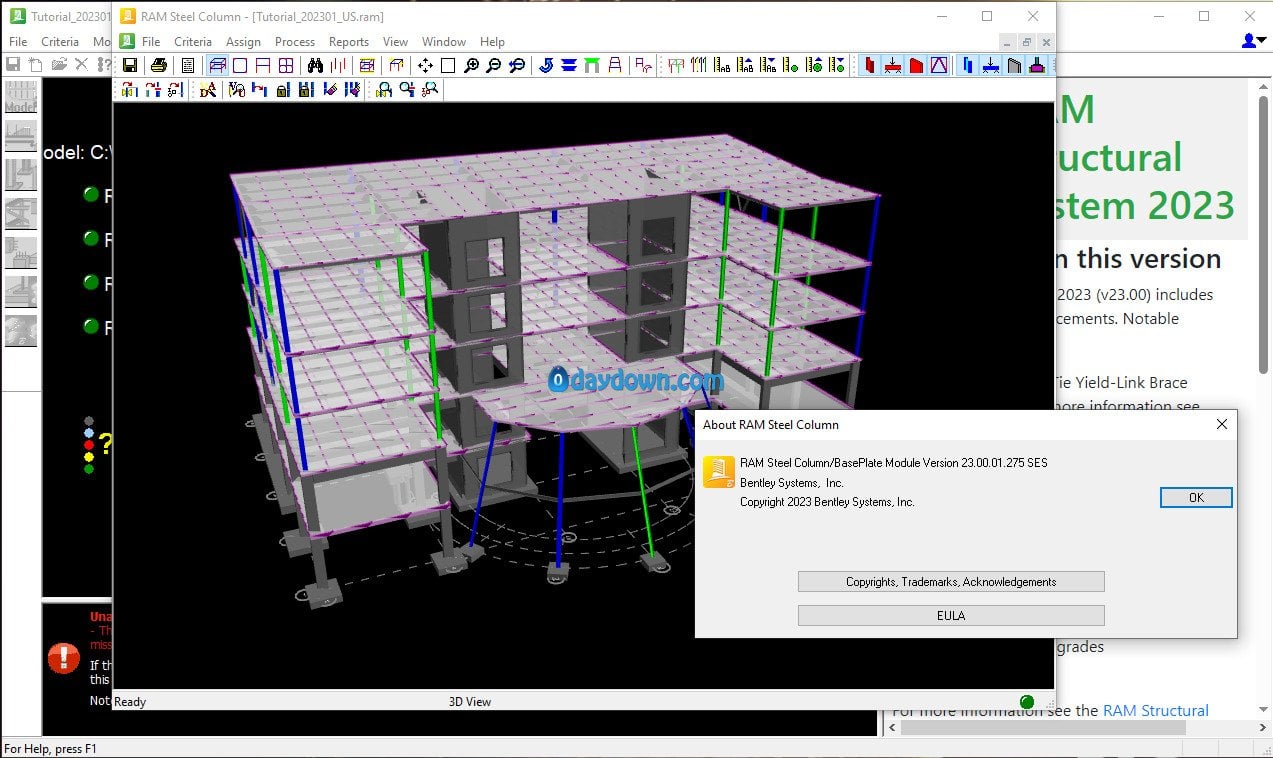Open the Criteria menu in the background window
This screenshot has width=1273, height=758.
pos(60,42)
